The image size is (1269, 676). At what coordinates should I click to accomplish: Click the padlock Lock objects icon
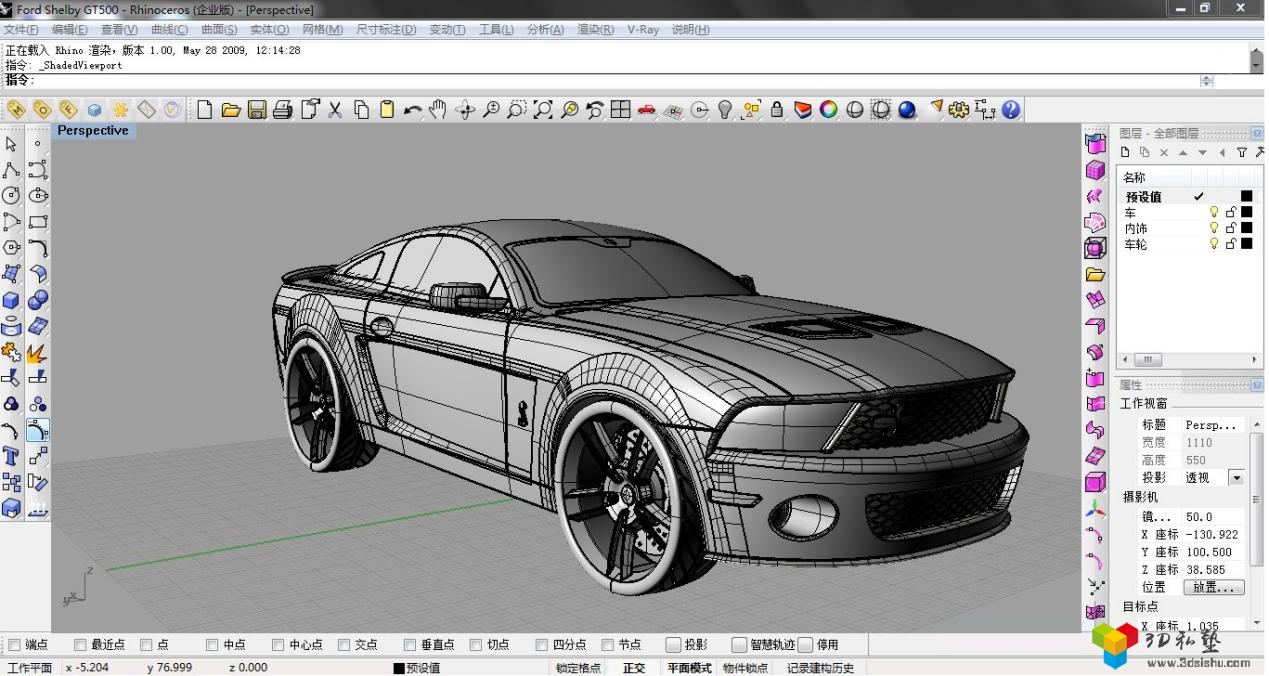(777, 110)
